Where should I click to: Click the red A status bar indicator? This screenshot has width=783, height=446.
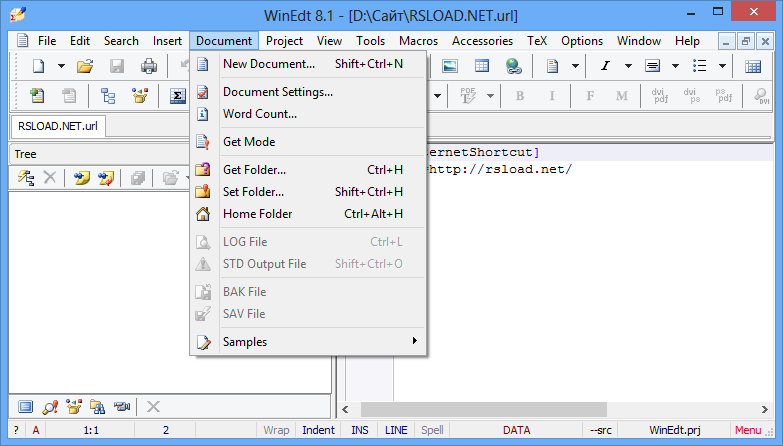click(35, 430)
